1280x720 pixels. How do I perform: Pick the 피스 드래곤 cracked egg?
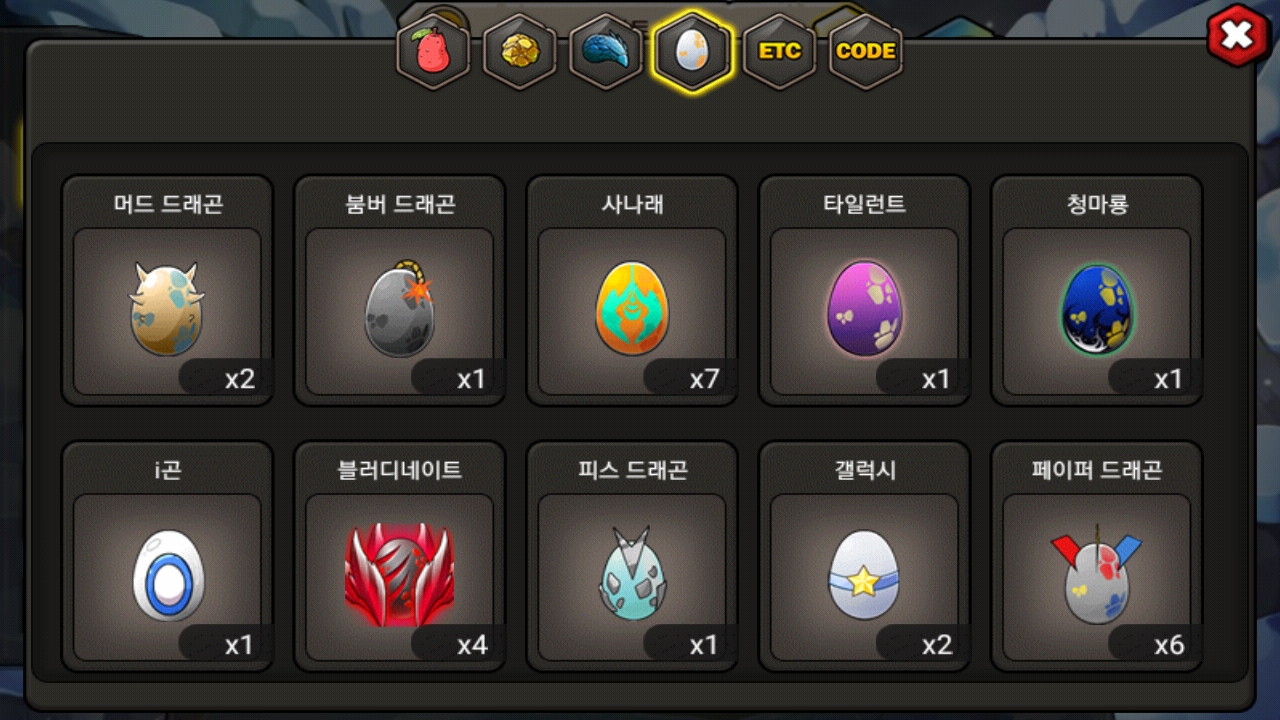pos(632,575)
